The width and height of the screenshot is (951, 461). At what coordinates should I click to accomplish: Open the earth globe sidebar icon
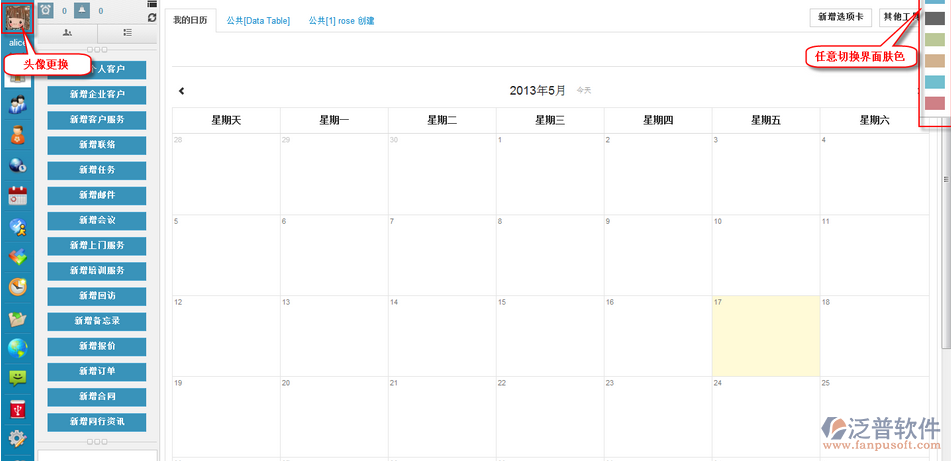(x=18, y=348)
